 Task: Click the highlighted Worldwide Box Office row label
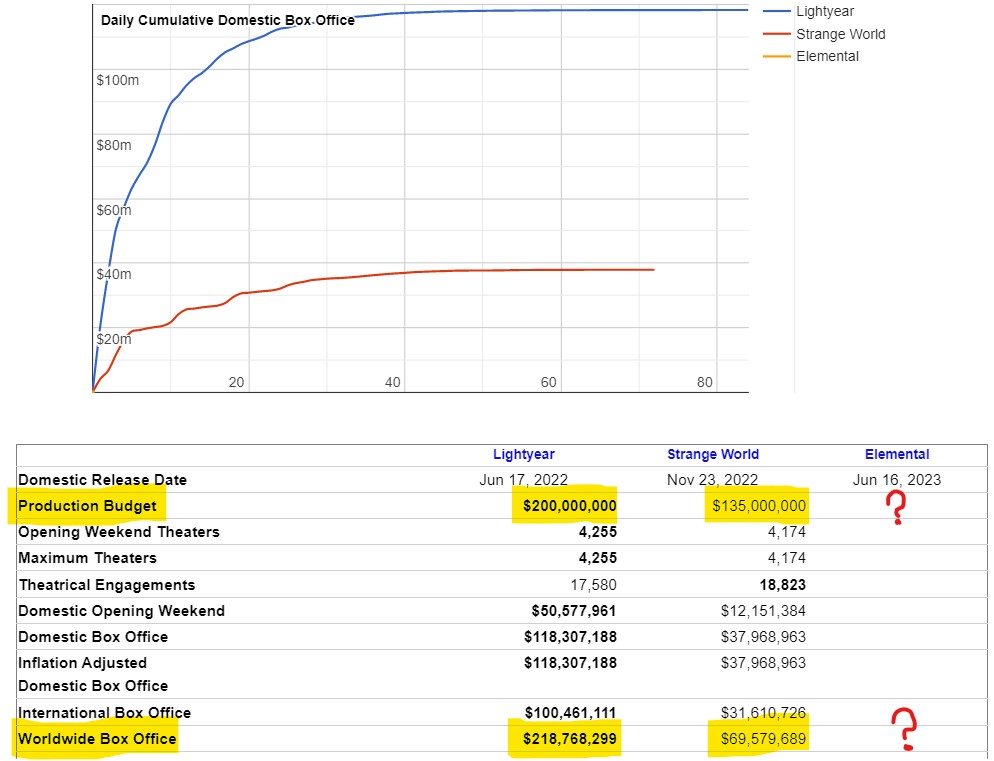tap(97, 739)
